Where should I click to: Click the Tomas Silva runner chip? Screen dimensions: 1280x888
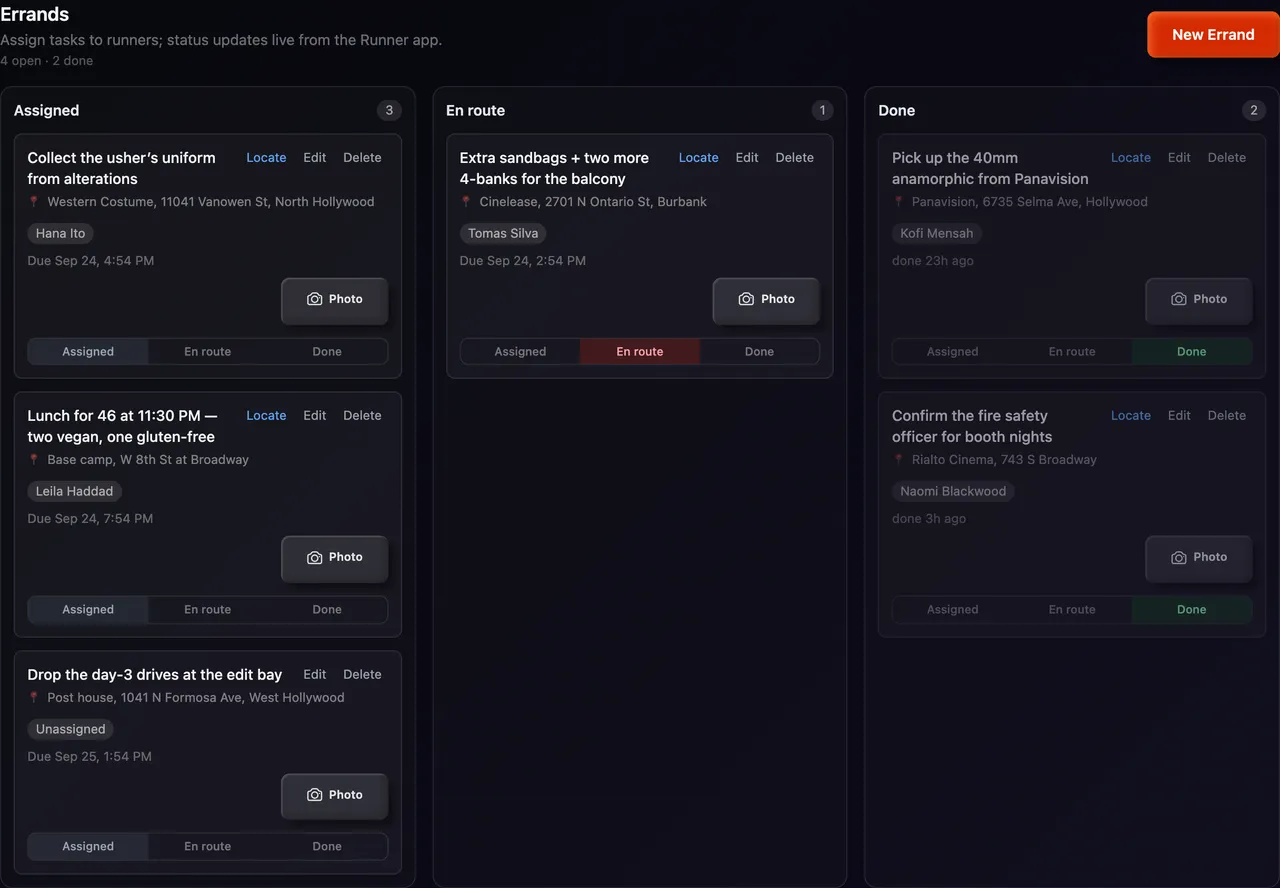tap(503, 233)
